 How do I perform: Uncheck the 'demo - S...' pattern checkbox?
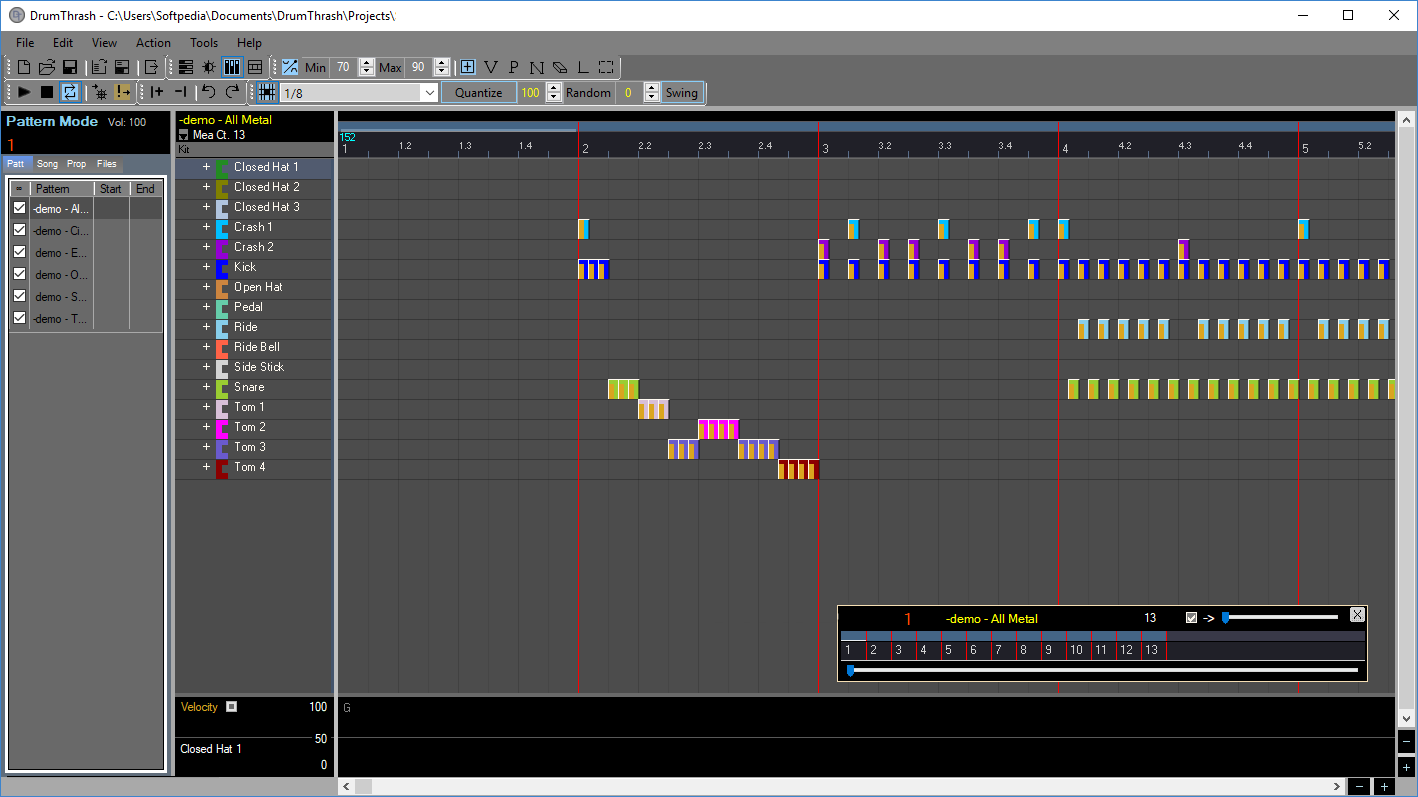tap(19, 296)
